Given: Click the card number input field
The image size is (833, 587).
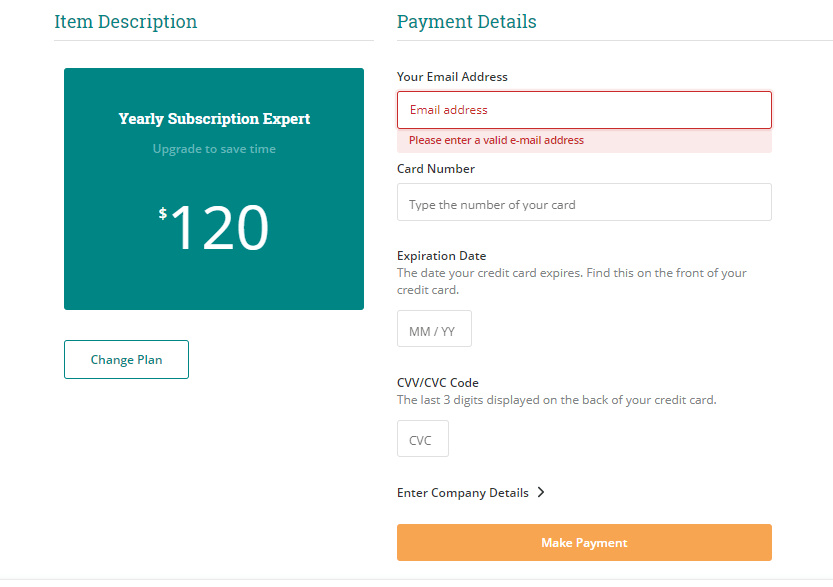Looking at the screenshot, I should tap(584, 202).
